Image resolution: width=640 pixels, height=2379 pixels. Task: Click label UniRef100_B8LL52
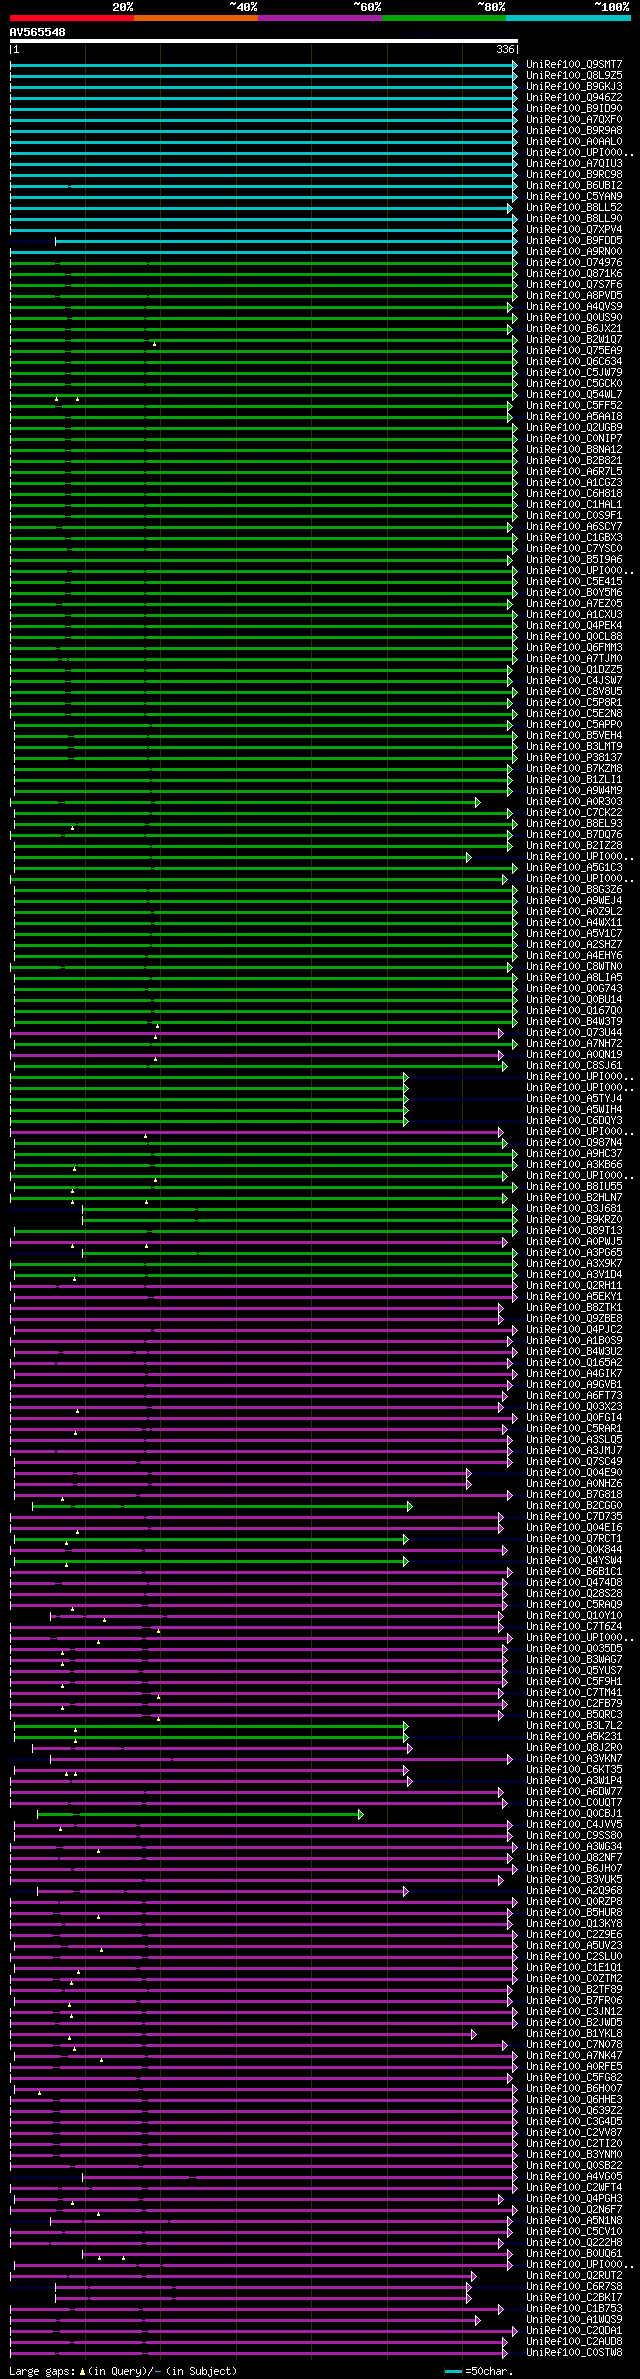574,207
